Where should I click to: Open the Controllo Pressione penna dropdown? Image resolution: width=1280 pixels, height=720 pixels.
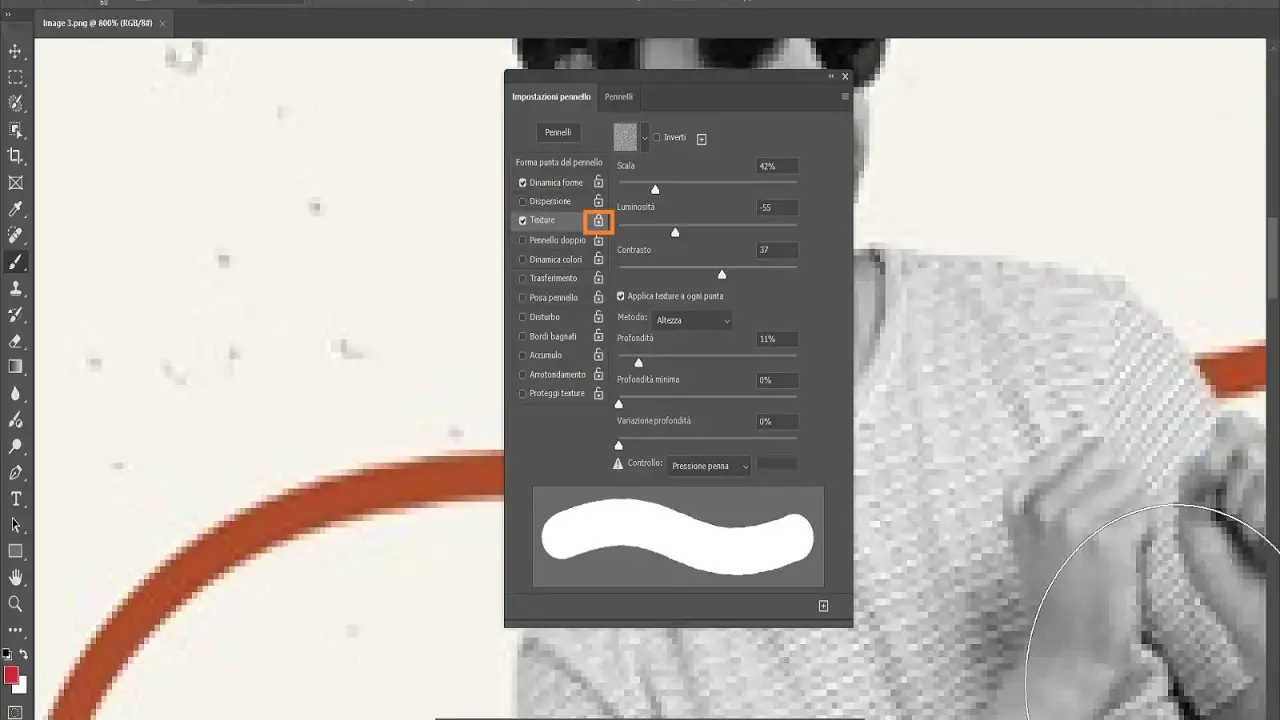pyautogui.click(x=709, y=466)
